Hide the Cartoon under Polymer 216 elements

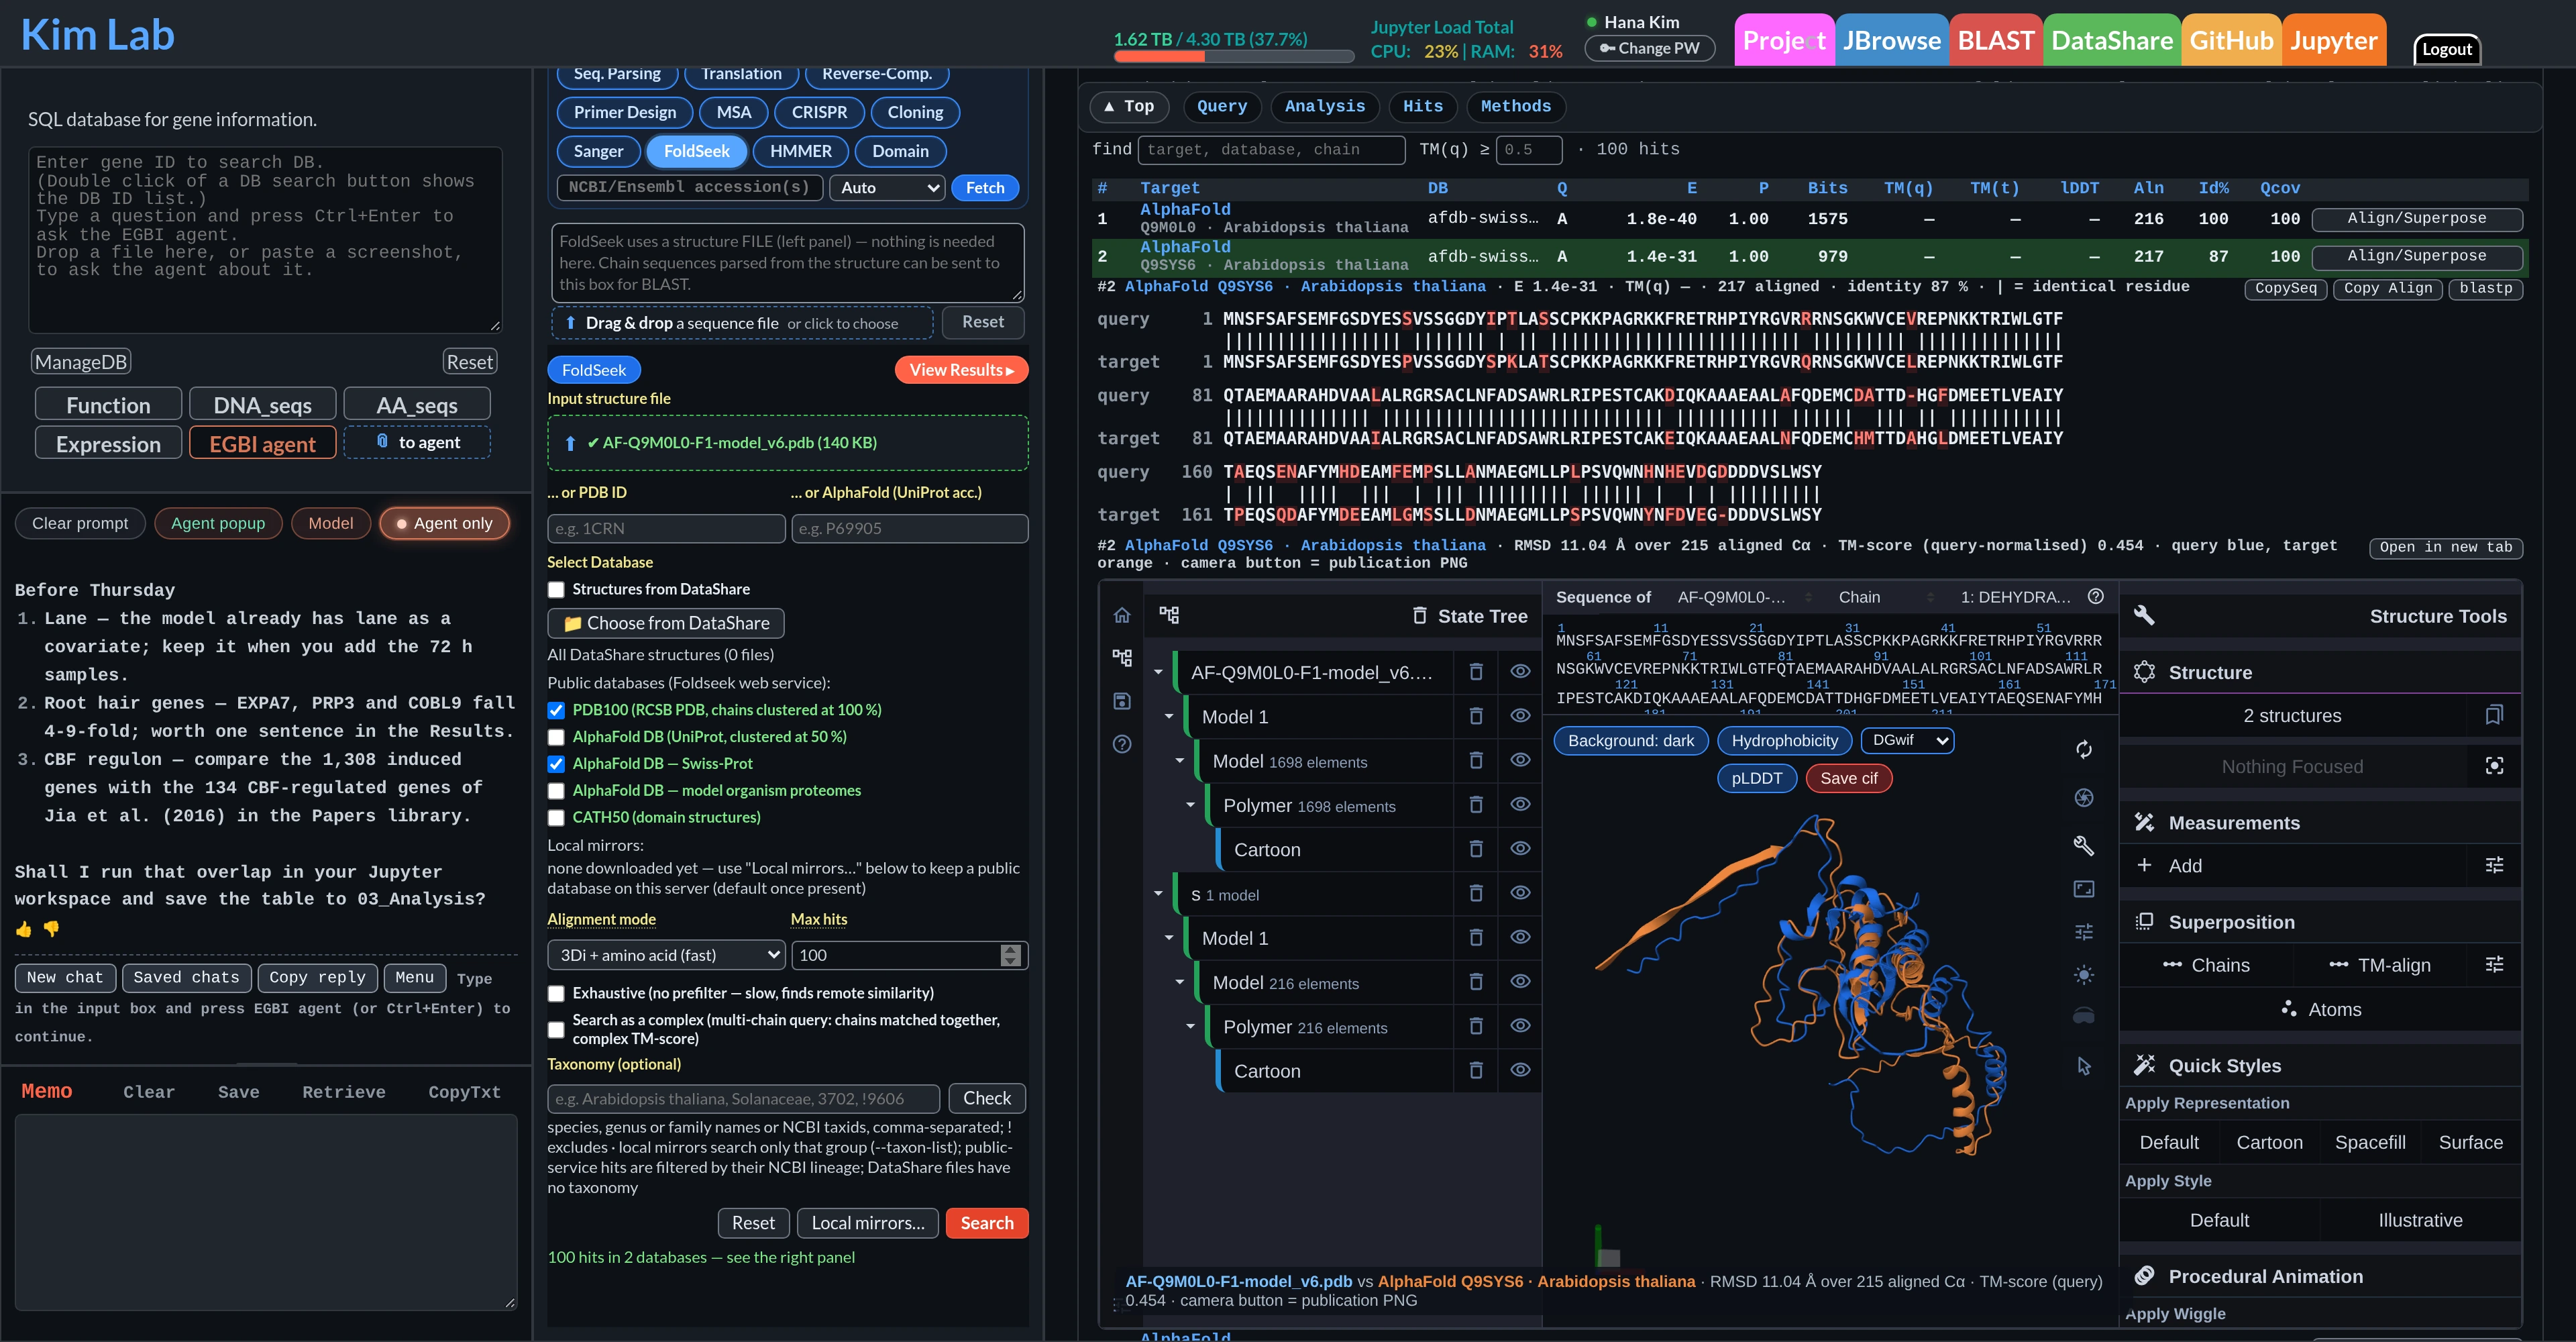pos(1520,1070)
